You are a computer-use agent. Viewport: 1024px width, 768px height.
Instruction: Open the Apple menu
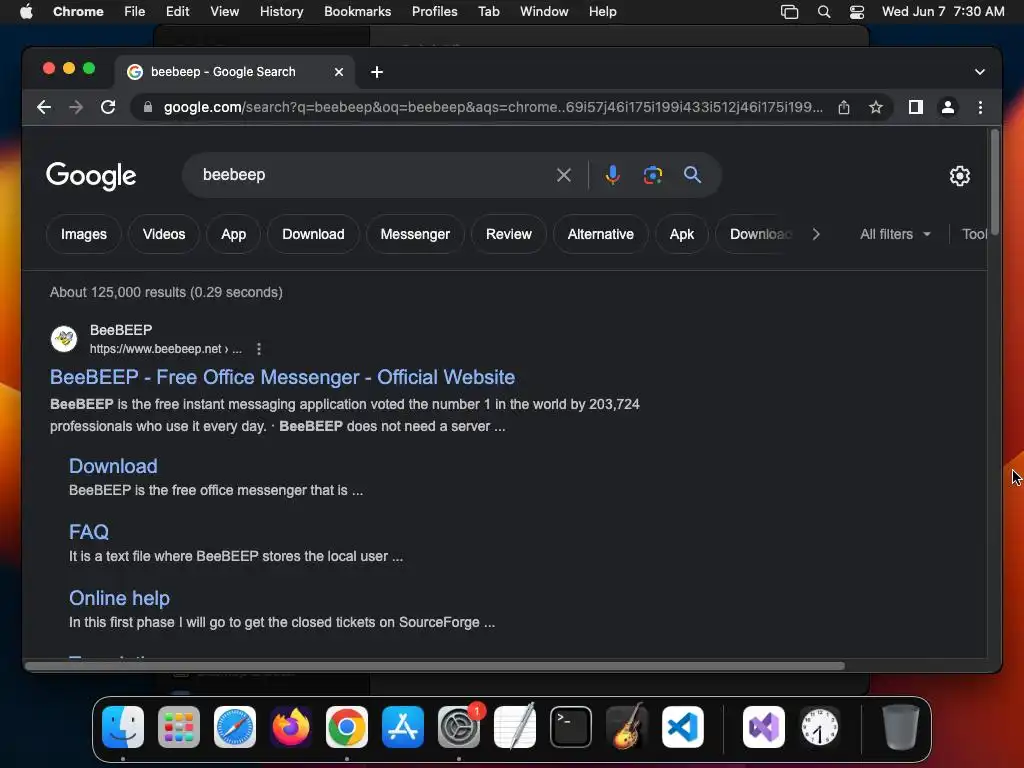coord(26,12)
